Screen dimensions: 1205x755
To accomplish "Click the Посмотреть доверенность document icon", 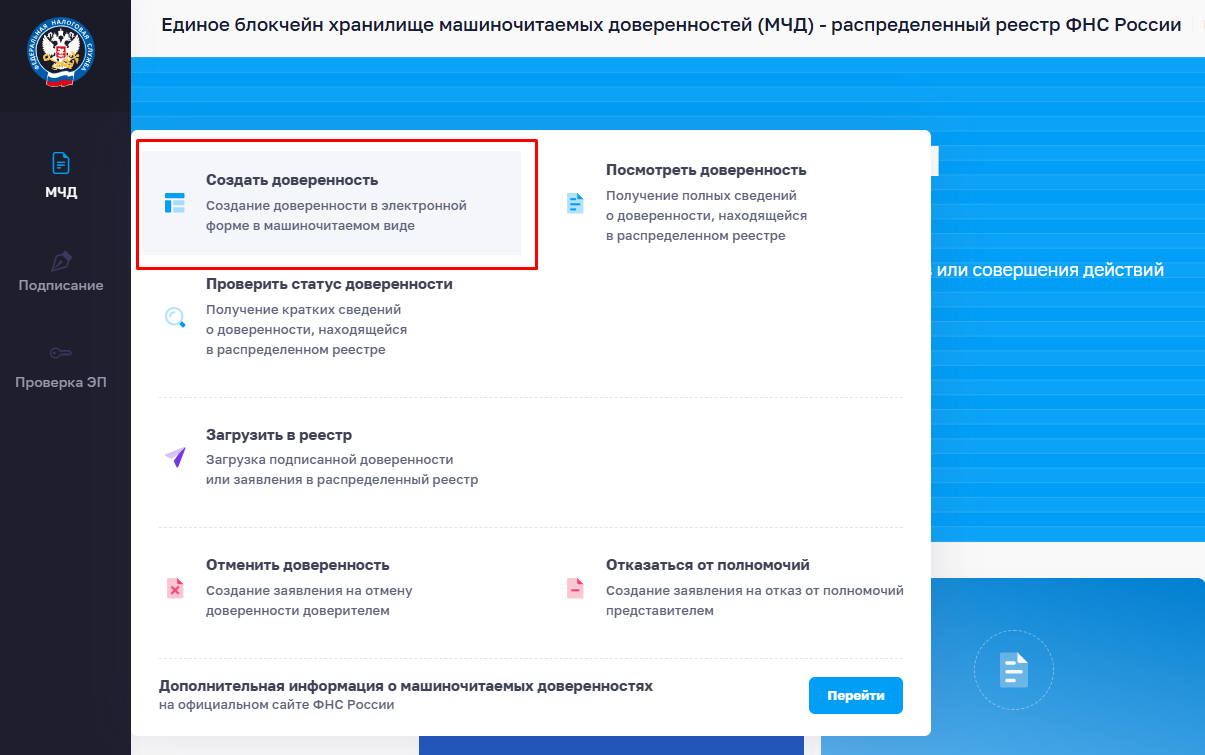I will tap(575, 204).
